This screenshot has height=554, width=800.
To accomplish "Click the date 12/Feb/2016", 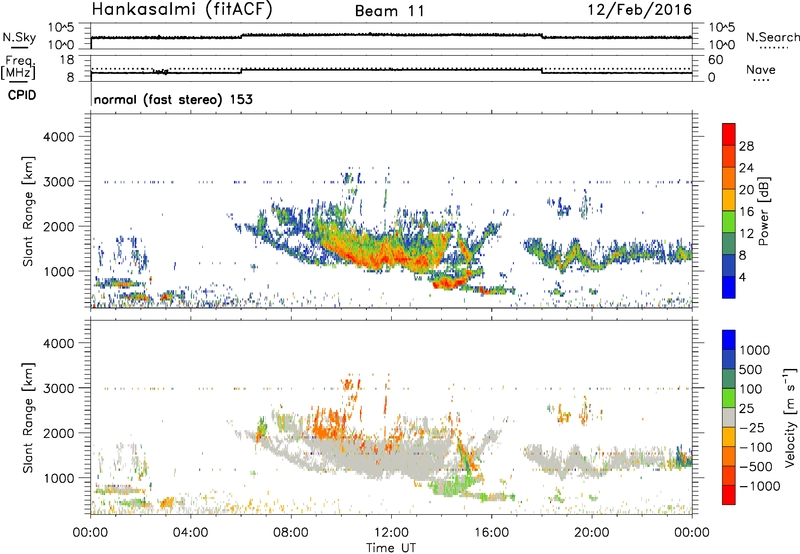I will tap(640, 10).
